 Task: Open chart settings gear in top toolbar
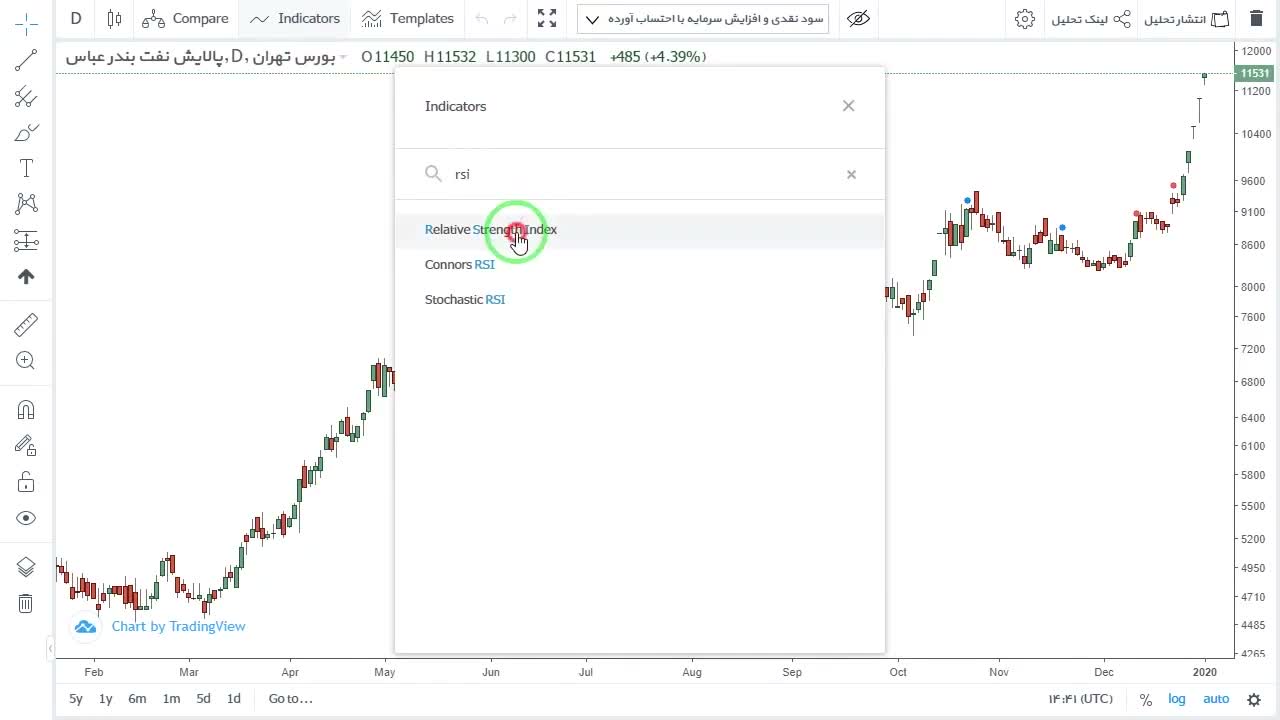1024,18
